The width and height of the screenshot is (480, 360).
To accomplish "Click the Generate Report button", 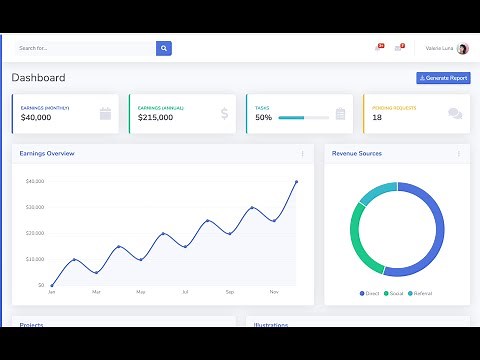I will tap(443, 78).
